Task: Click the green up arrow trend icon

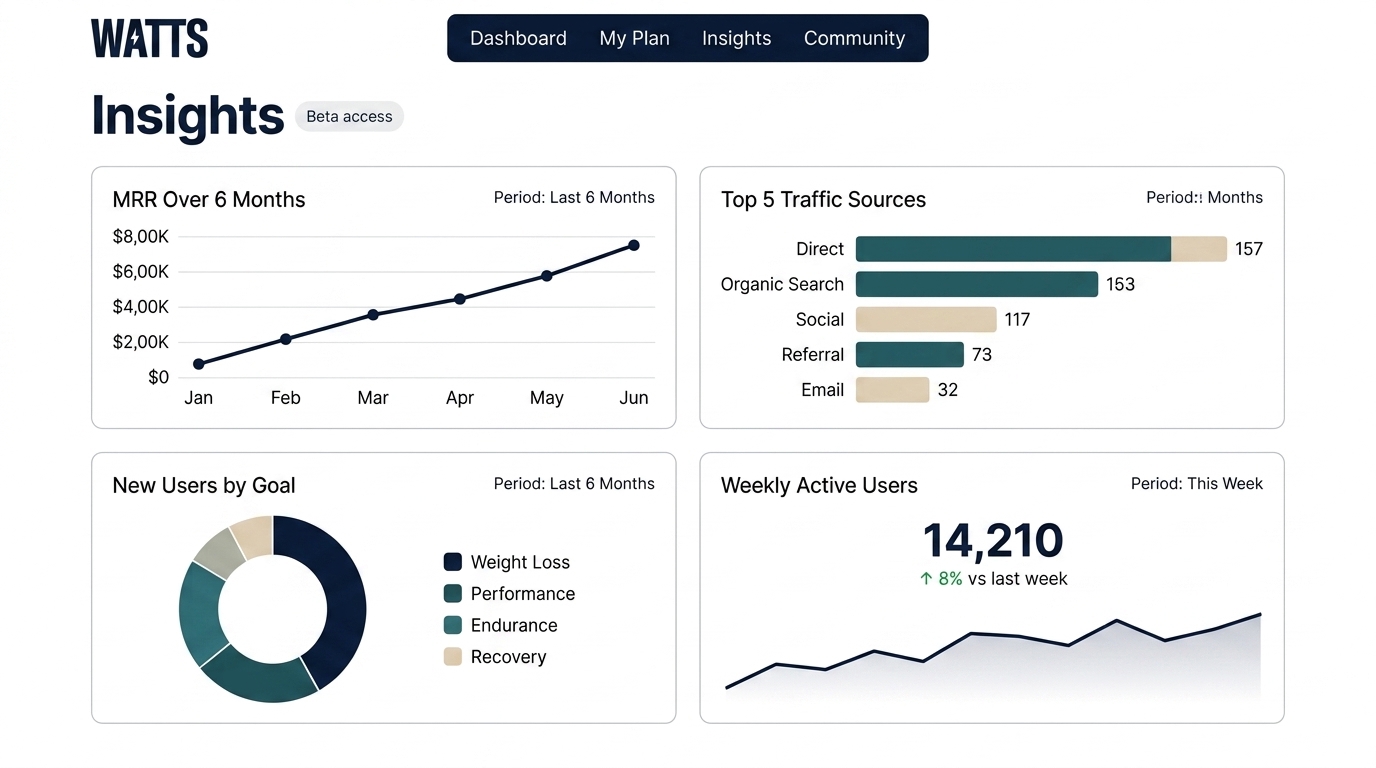Action: point(926,579)
